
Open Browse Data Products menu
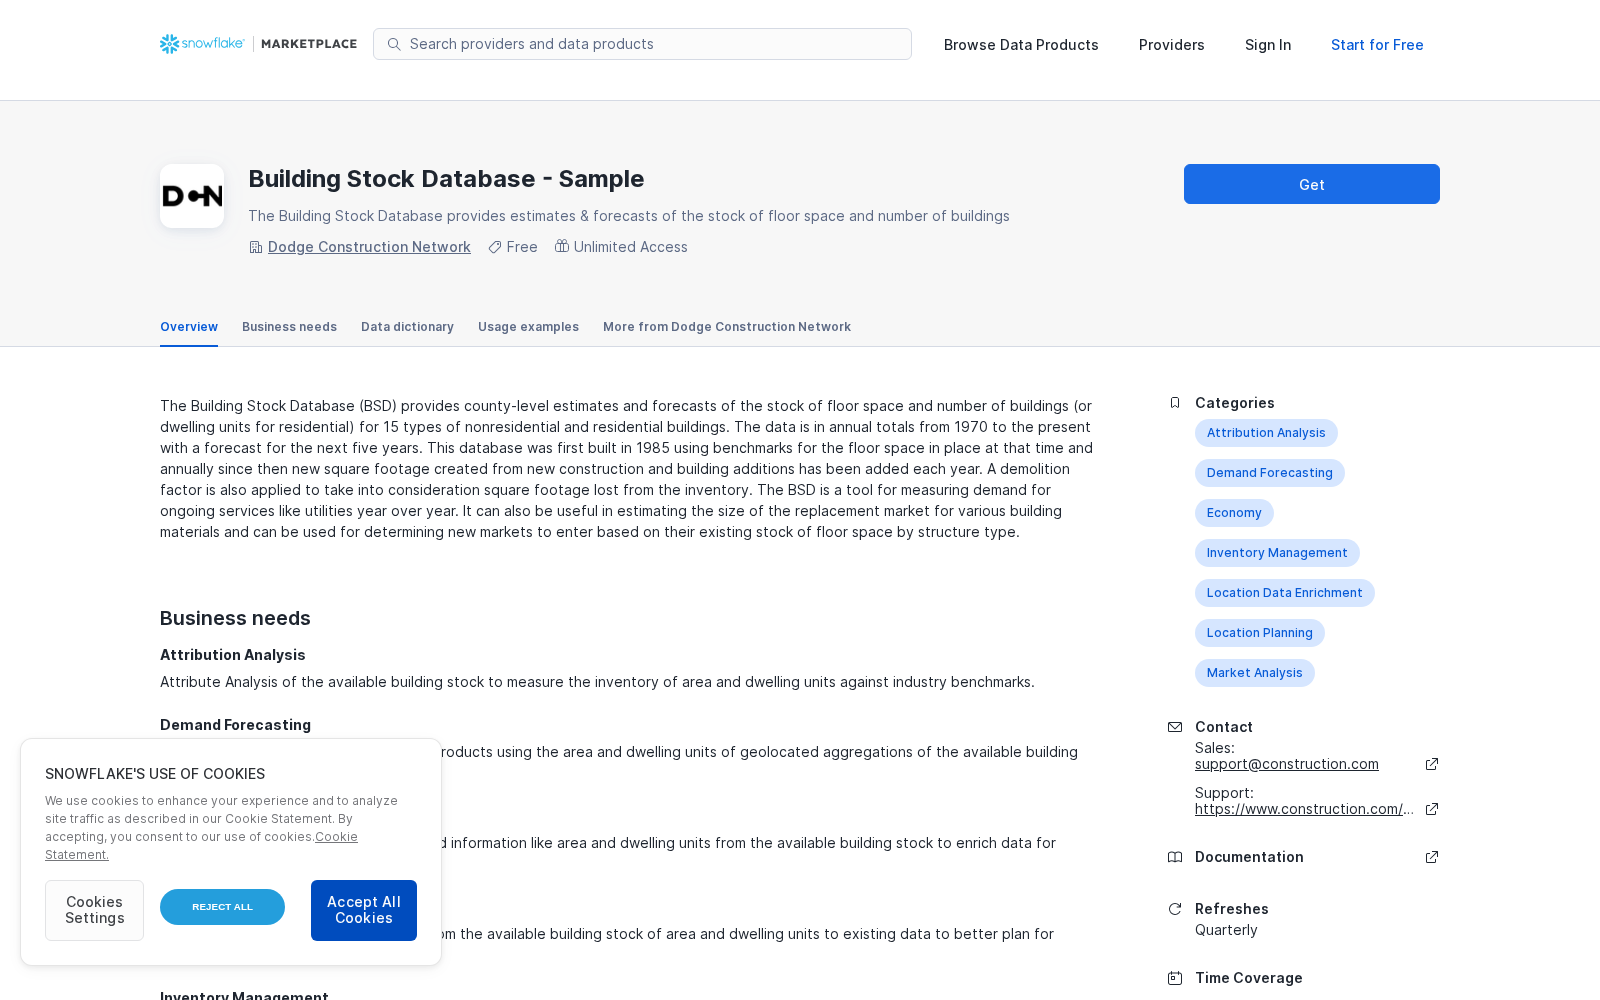click(x=1021, y=45)
